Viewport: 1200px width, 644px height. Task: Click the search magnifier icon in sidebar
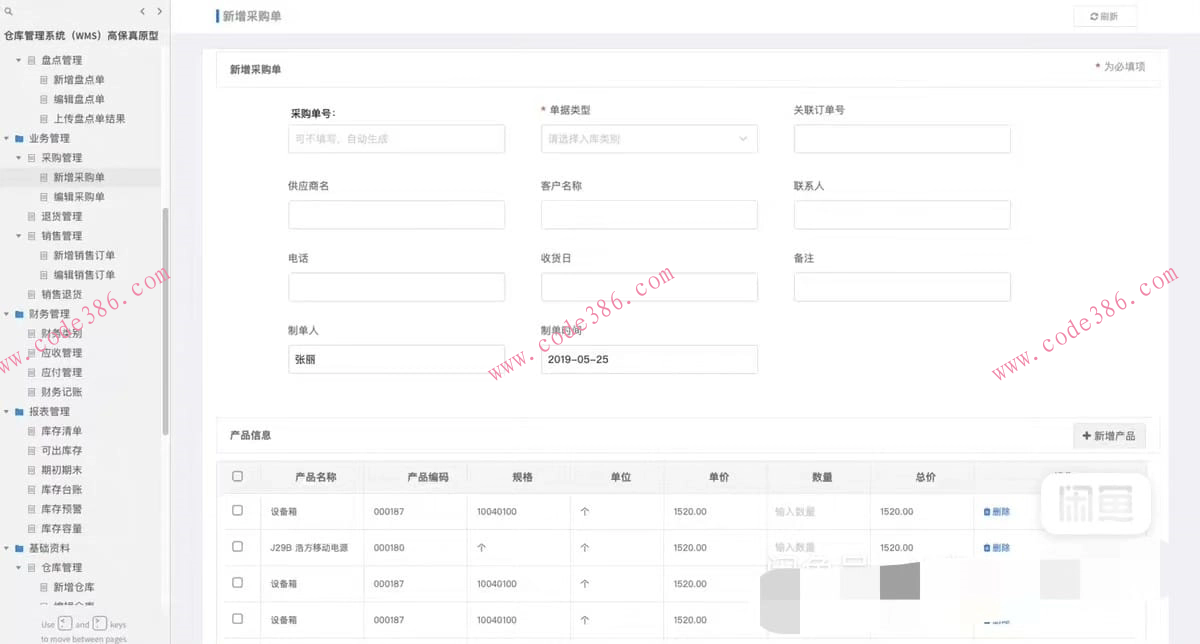pos(9,11)
